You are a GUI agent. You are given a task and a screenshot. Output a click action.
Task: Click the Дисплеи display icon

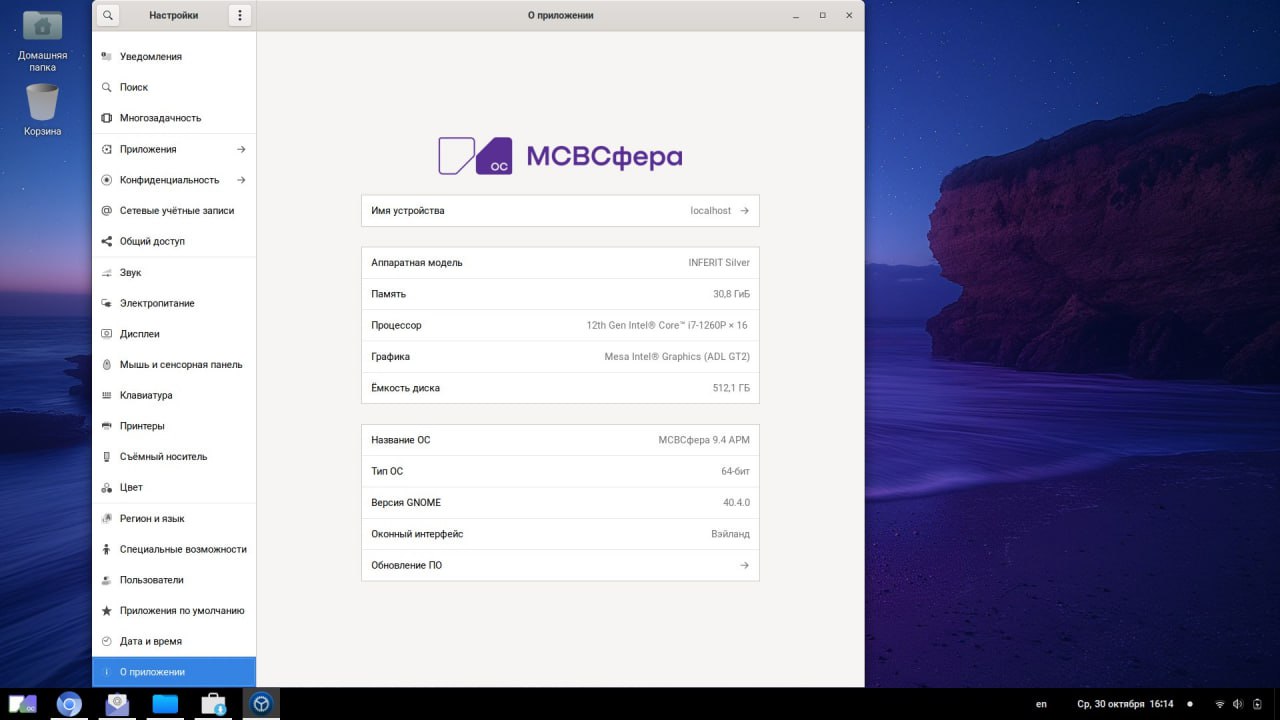tap(106, 334)
